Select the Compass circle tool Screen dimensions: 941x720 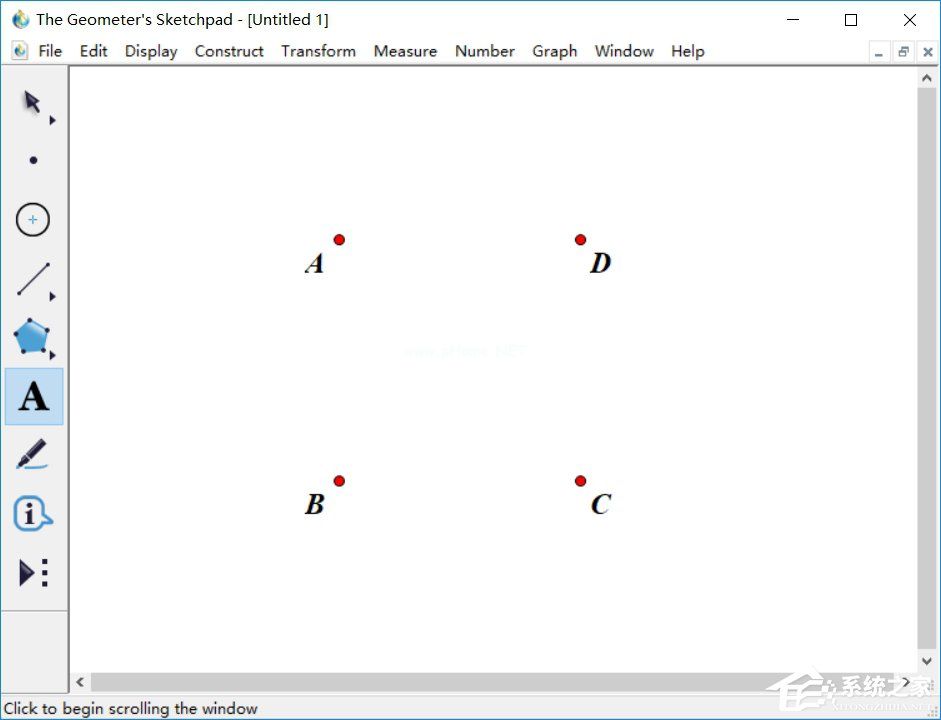(x=33, y=220)
